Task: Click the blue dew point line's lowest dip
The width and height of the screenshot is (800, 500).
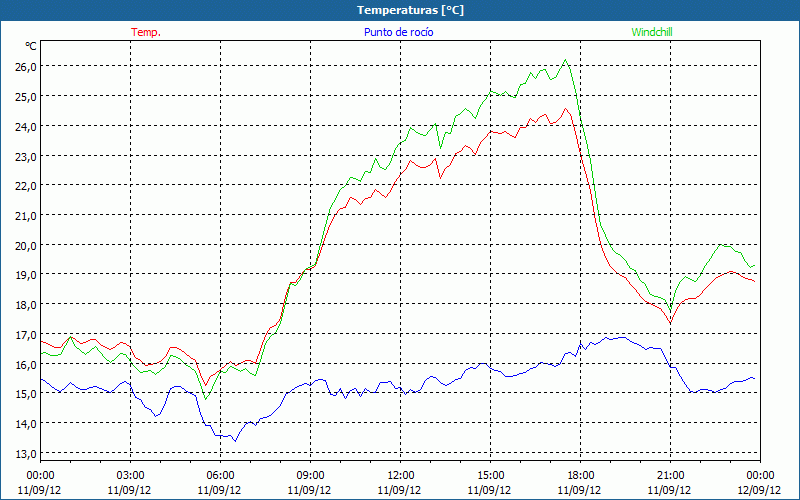Action: 234,440
